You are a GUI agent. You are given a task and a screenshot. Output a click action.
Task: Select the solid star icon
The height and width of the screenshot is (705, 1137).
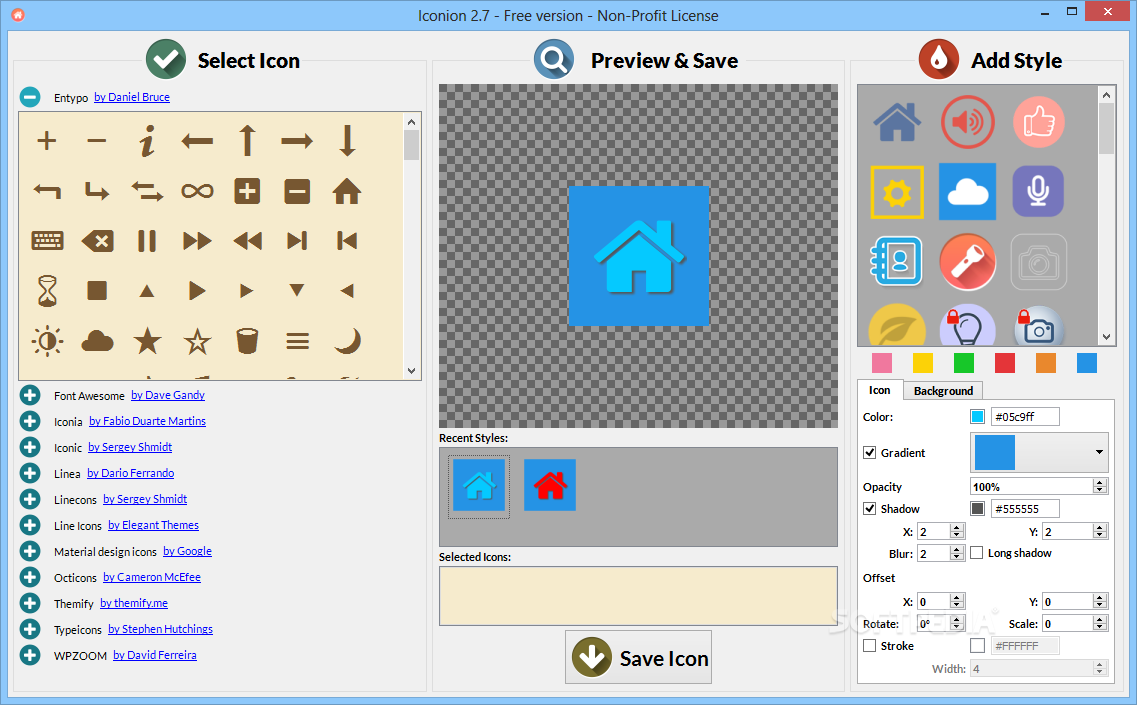point(147,341)
